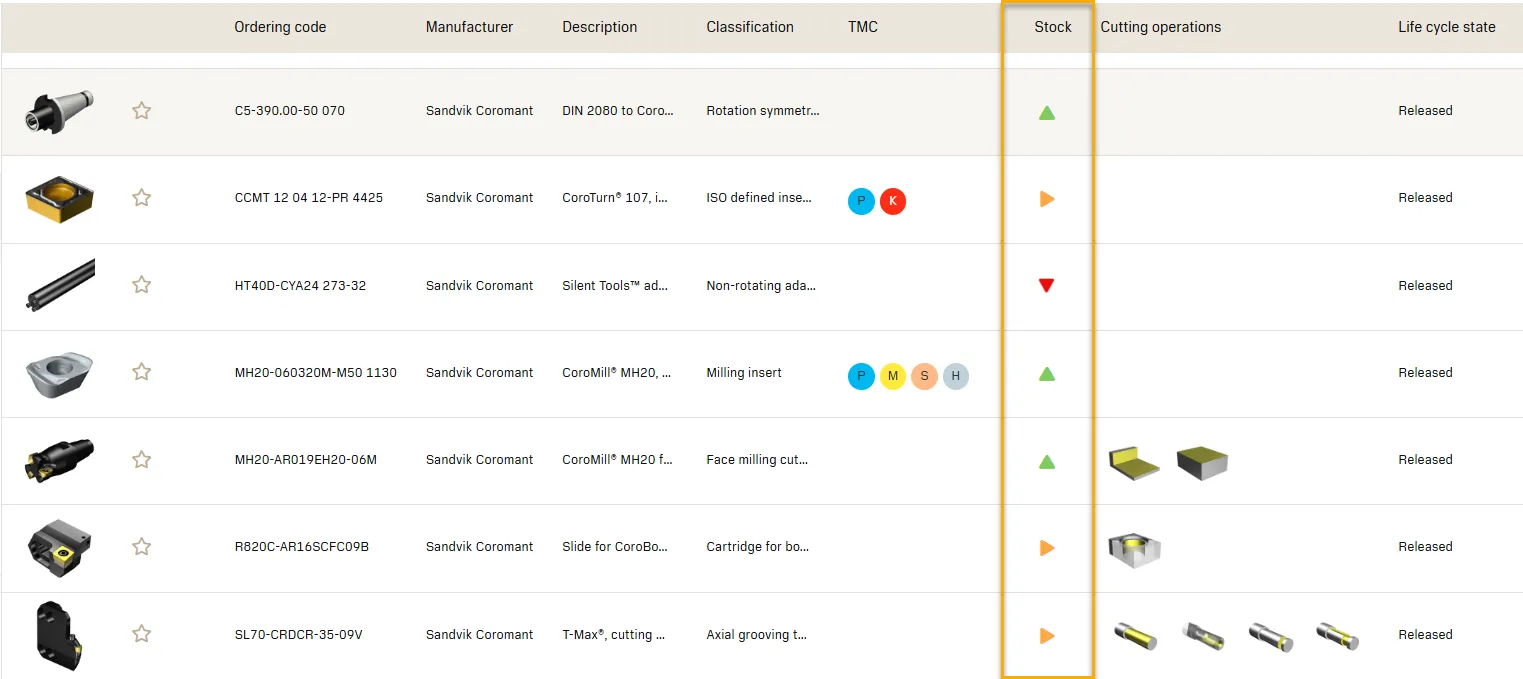Image resolution: width=1523 pixels, height=679 pixels.
Task: Toggle favorite star for SL70-CRDCR-35-09V
Action: 142,634
